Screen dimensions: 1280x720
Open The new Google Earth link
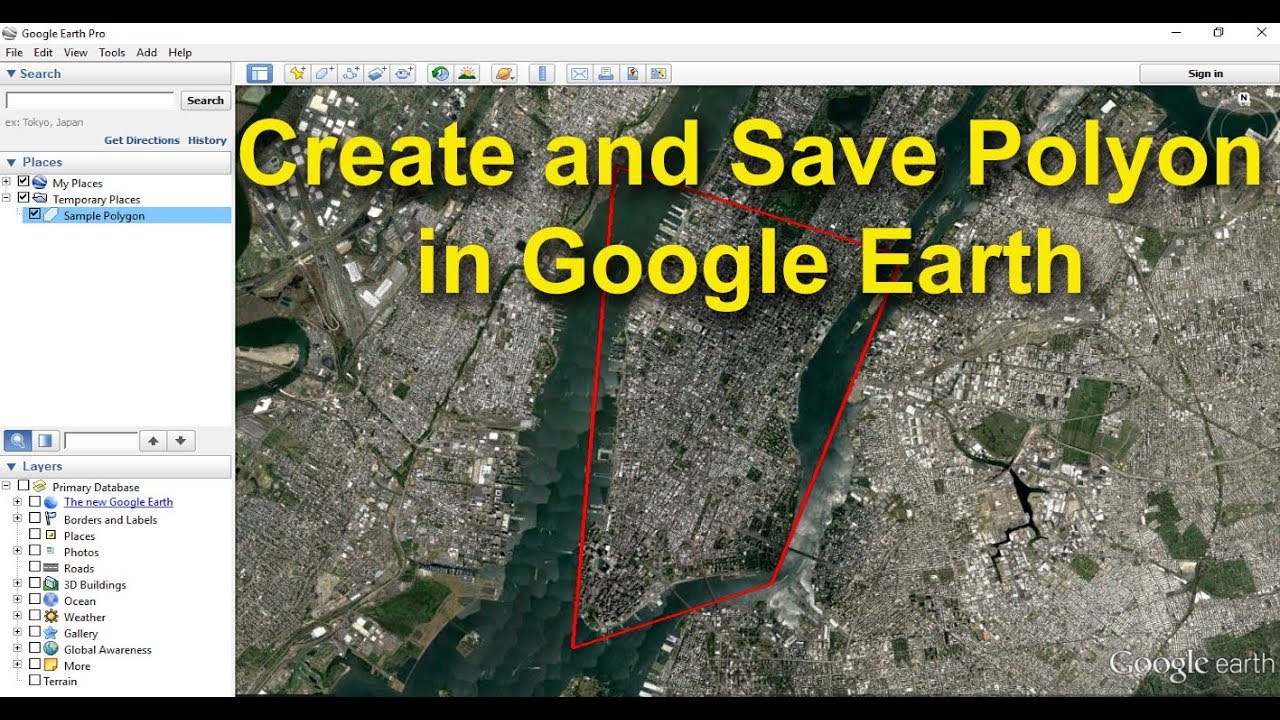tap(118, 502)
